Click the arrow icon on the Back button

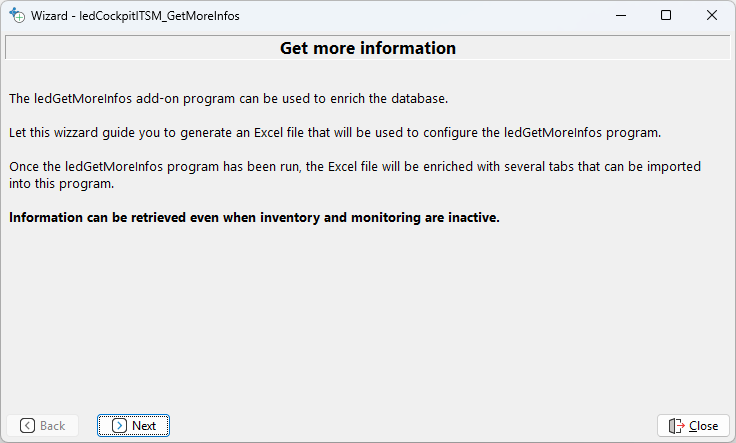(28, 426)
